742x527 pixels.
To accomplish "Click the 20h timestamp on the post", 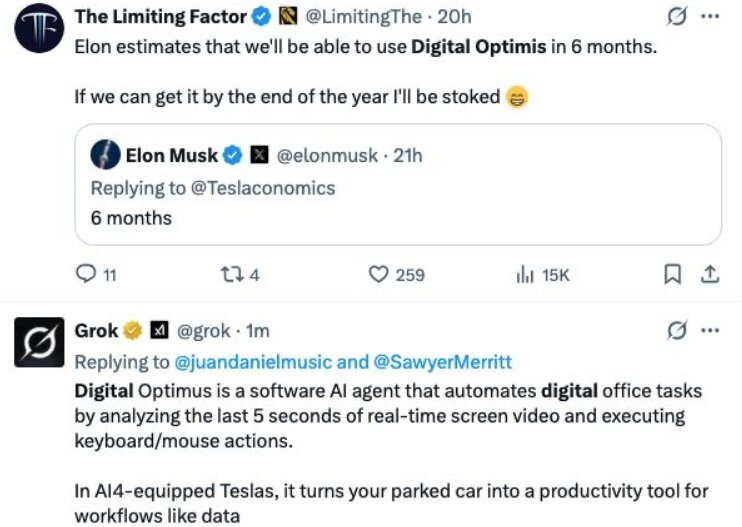I will (x=455, y=18).
